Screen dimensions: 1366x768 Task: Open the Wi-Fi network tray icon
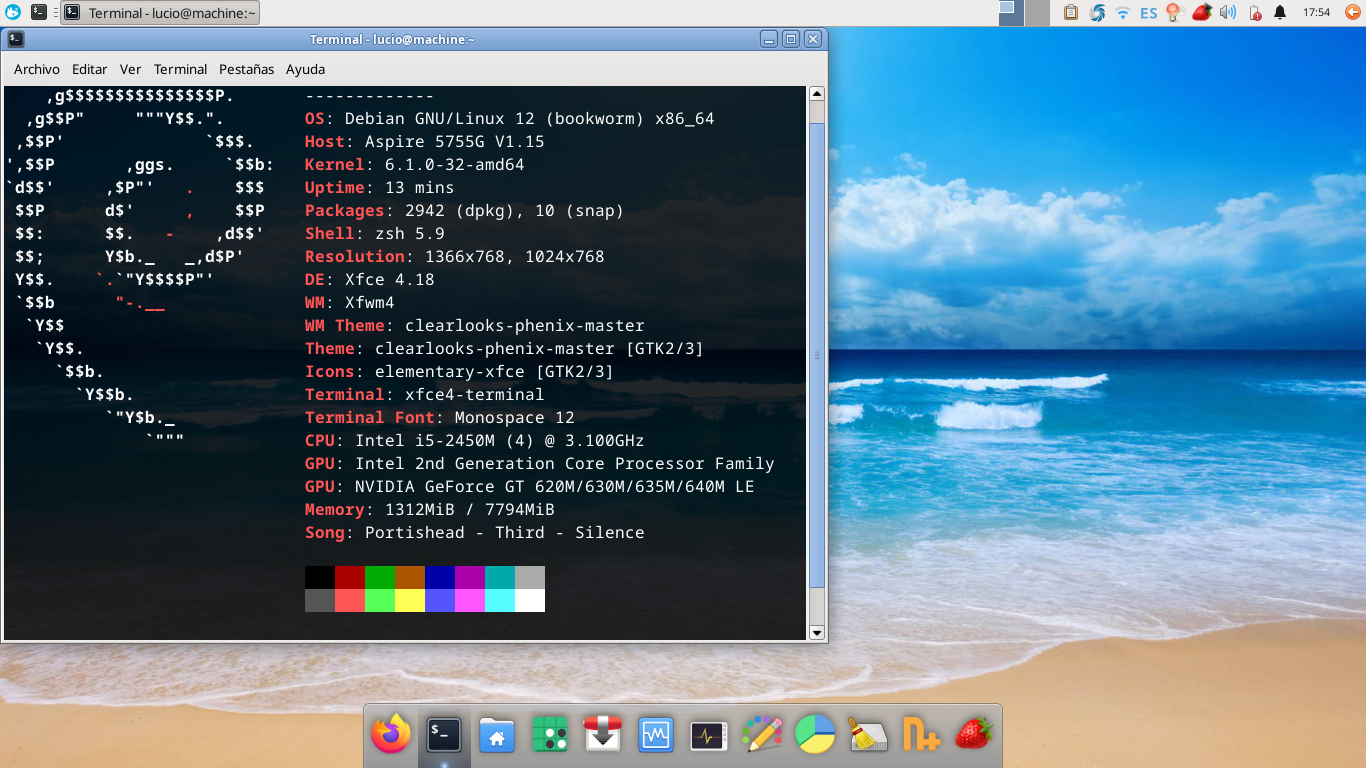click(x=1123, y=13)
